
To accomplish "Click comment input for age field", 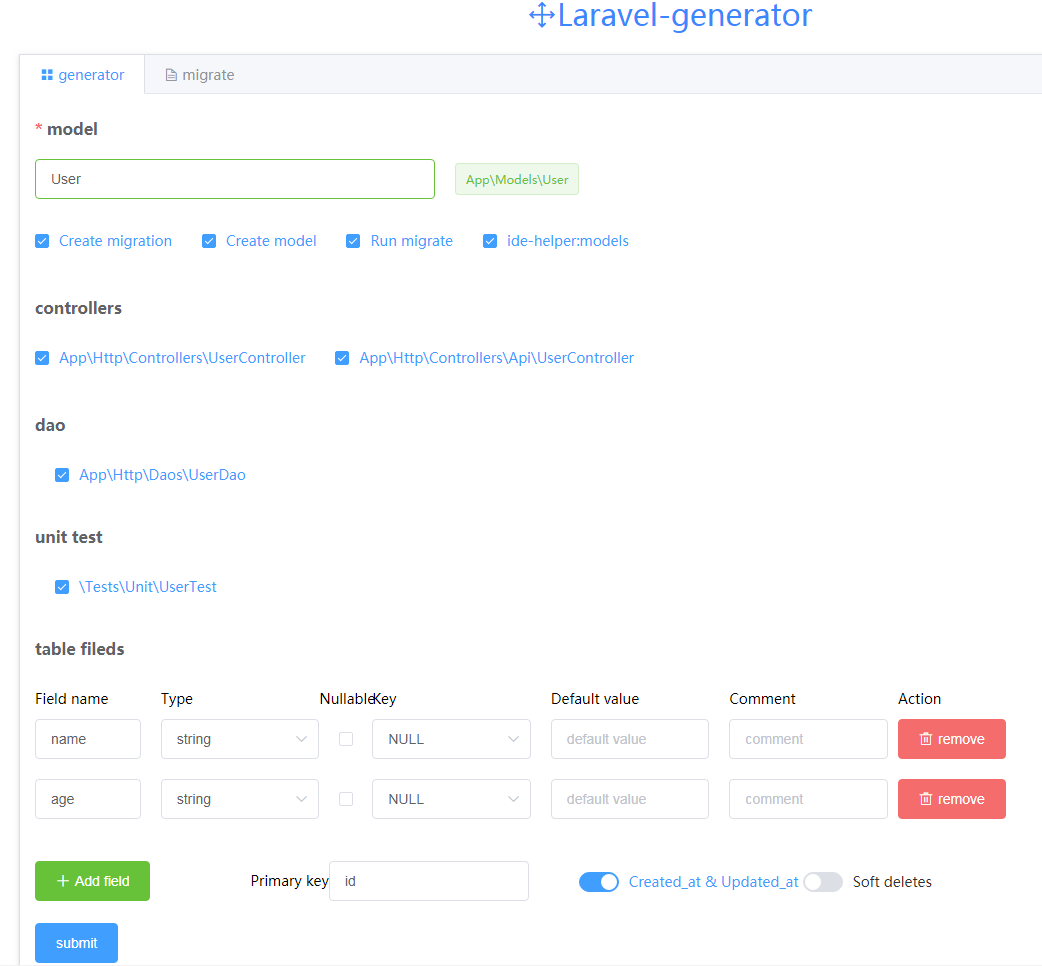I will pyautogui.click(x=808, y=799).
